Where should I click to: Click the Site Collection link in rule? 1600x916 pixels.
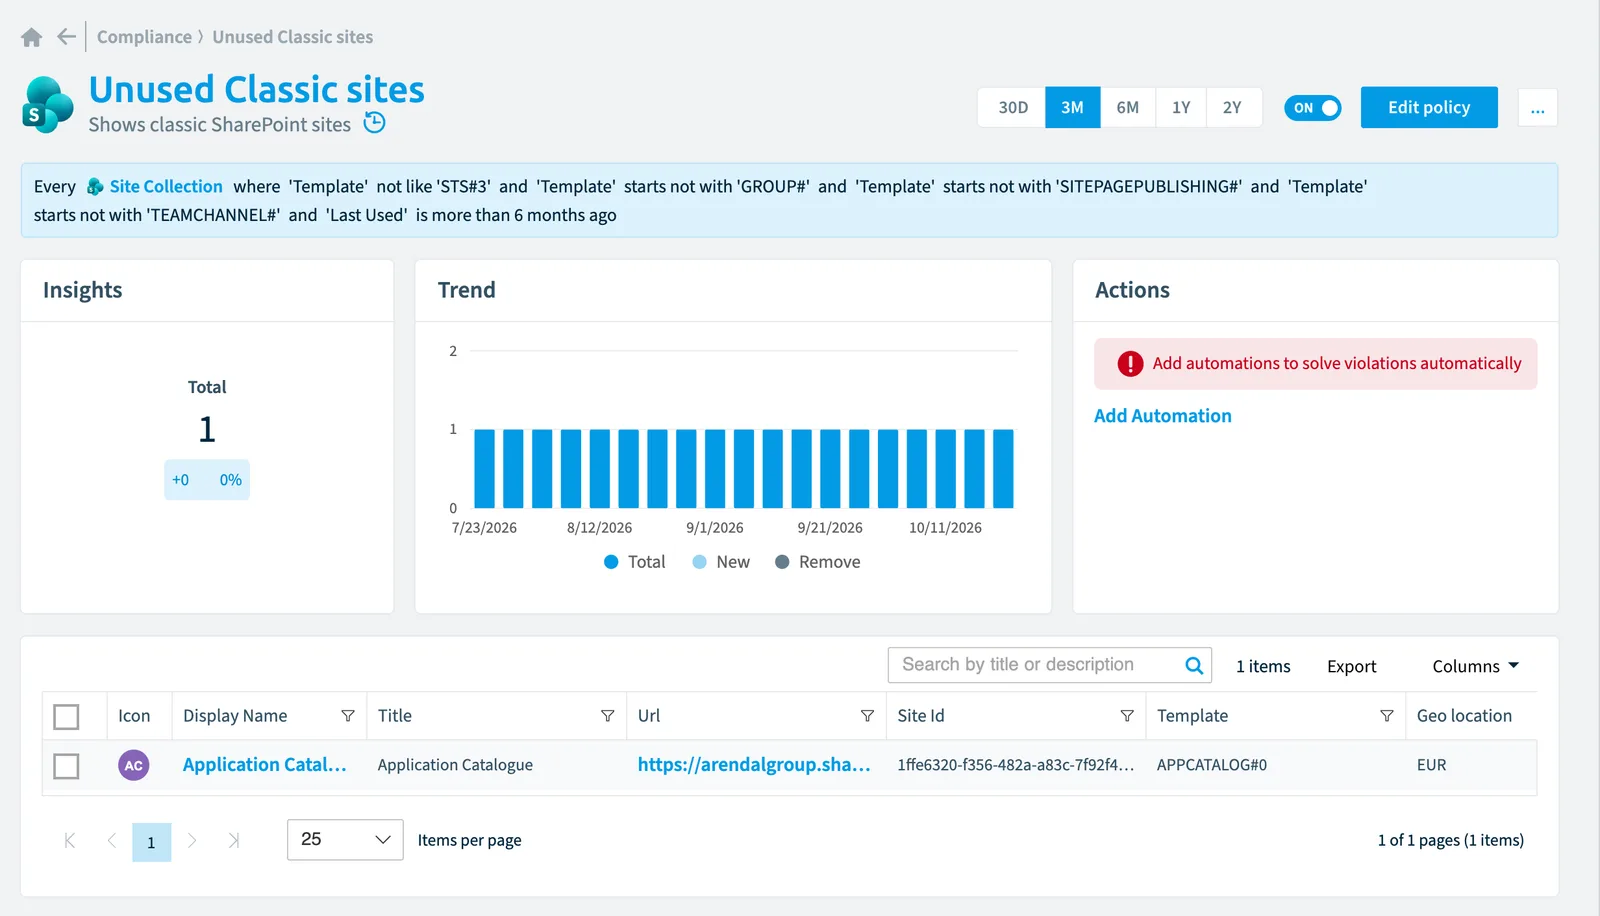[166, 187]
